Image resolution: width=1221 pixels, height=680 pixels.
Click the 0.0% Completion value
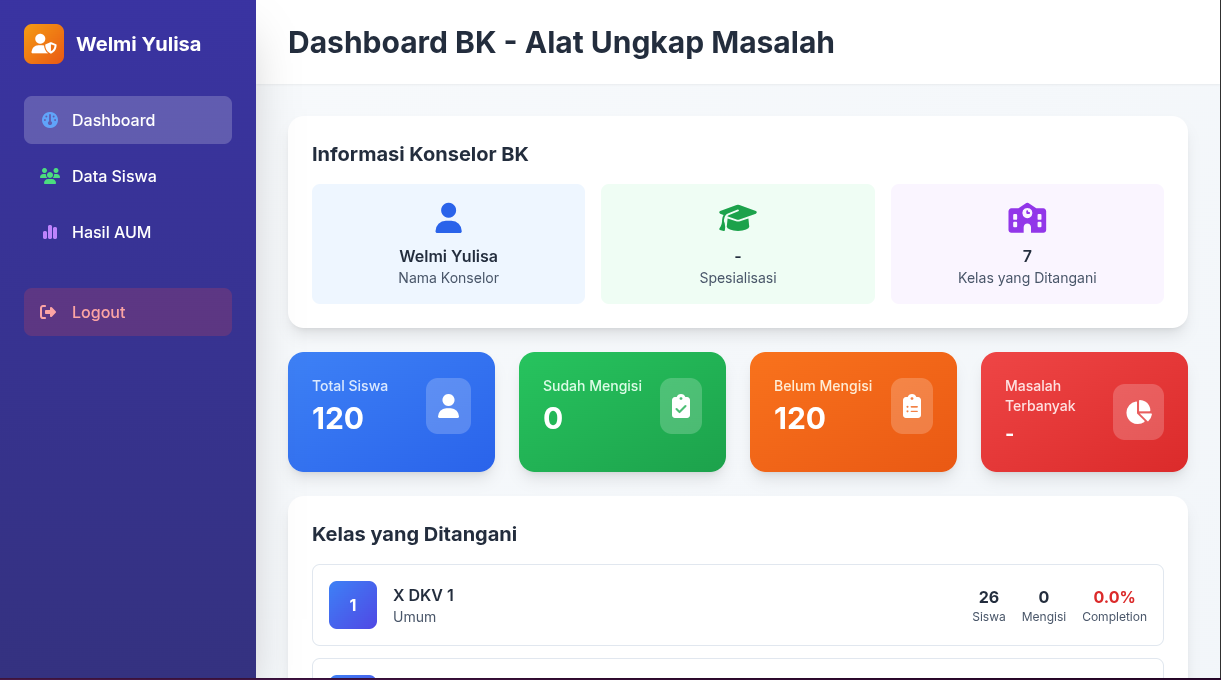coord(1113,598)
